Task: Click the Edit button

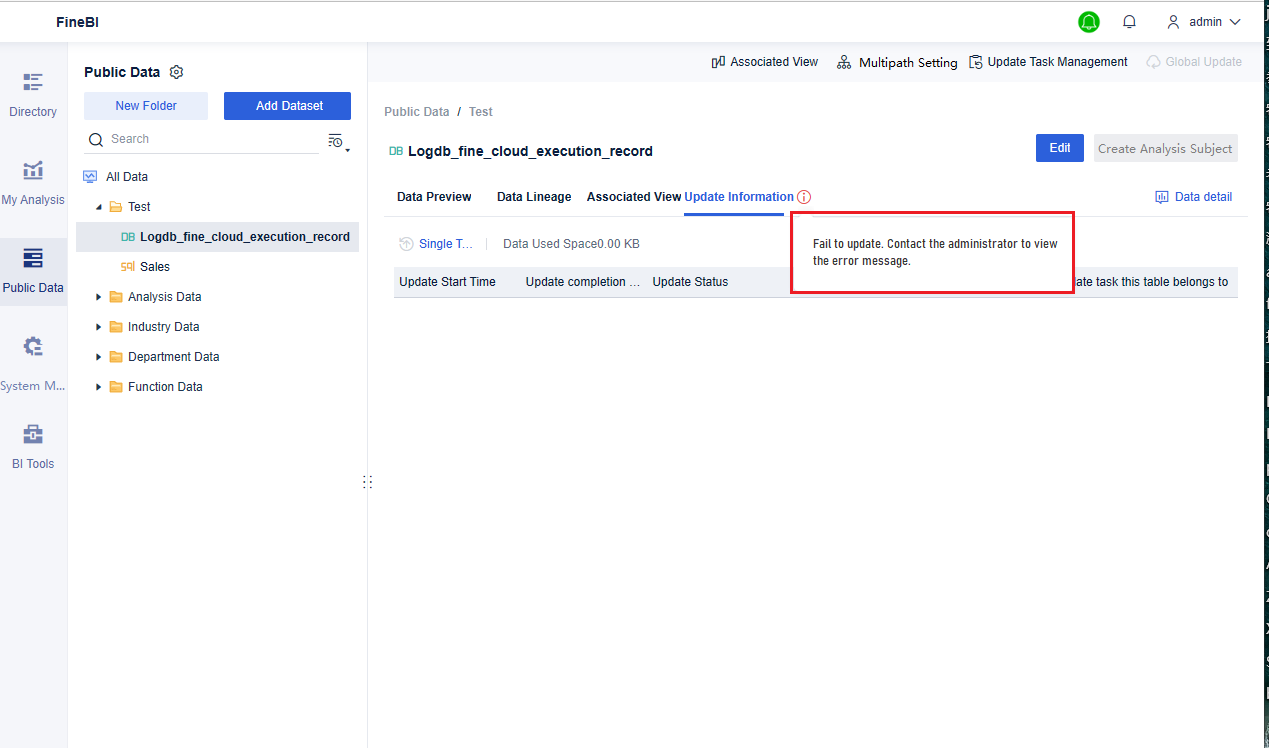Action: click(x=1059, y=147)
